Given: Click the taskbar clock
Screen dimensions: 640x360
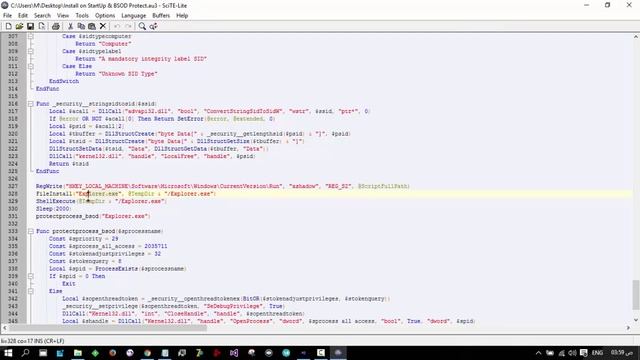Looking at the screenshot, I should click(622, 353).
